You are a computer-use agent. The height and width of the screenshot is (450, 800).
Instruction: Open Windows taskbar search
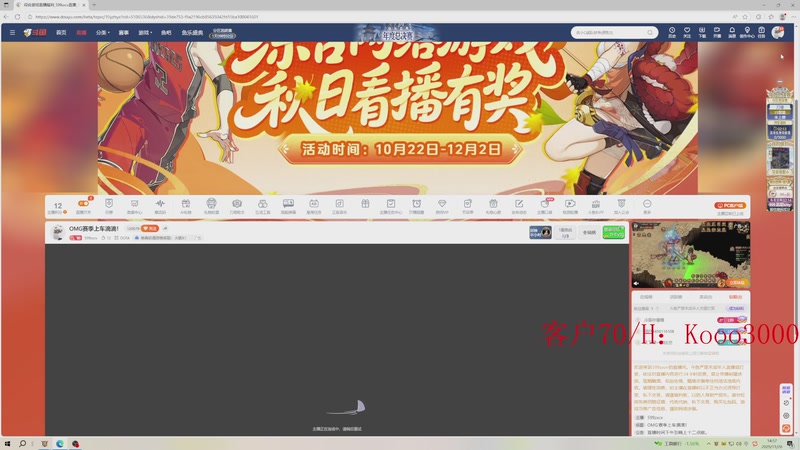pyautogui.click(x=22, y=444)
